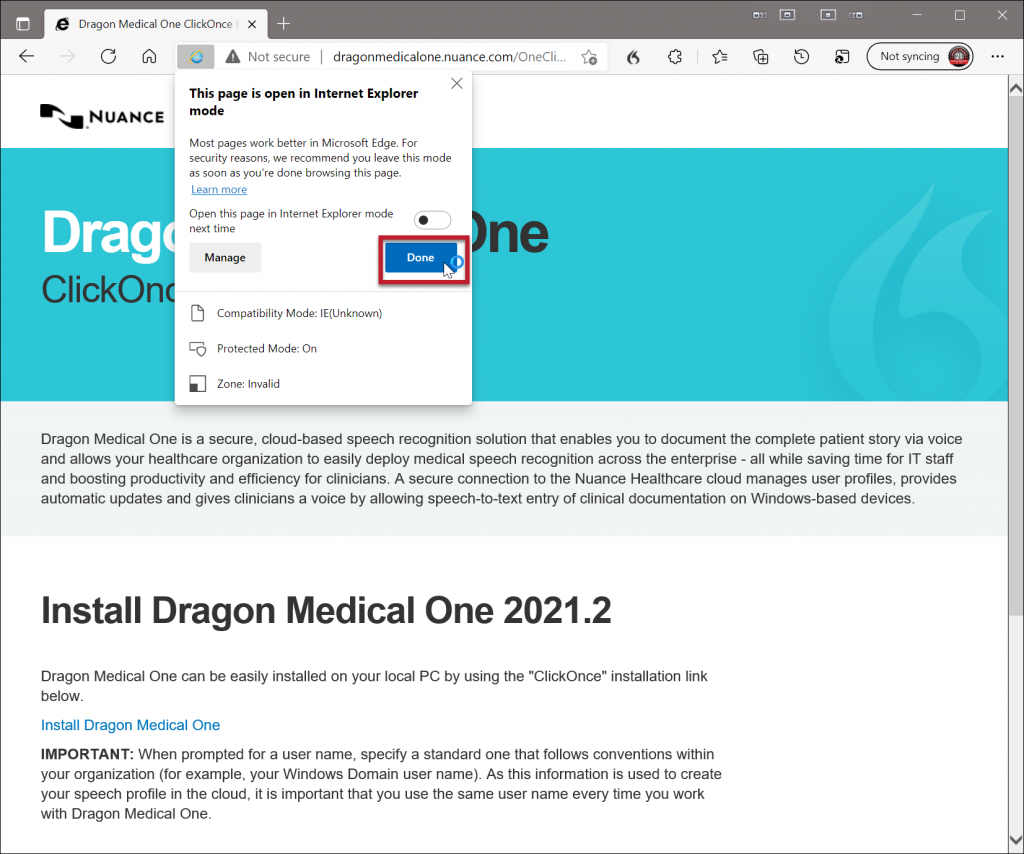Click the Nuance logo
The height and width of the screenshot is (854, 1024).
click(102, 116)
